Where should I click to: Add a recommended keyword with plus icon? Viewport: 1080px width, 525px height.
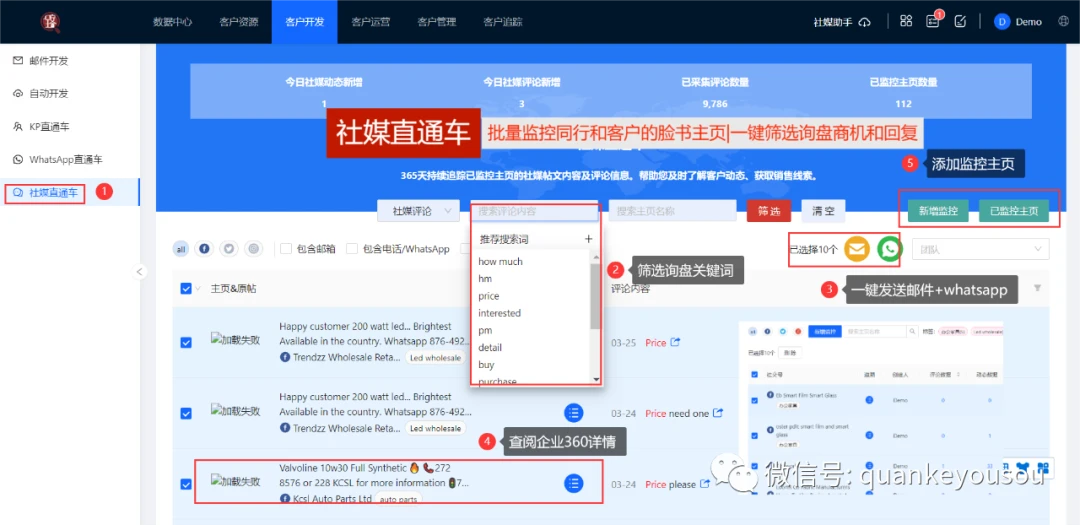click(x=588, y=239)
